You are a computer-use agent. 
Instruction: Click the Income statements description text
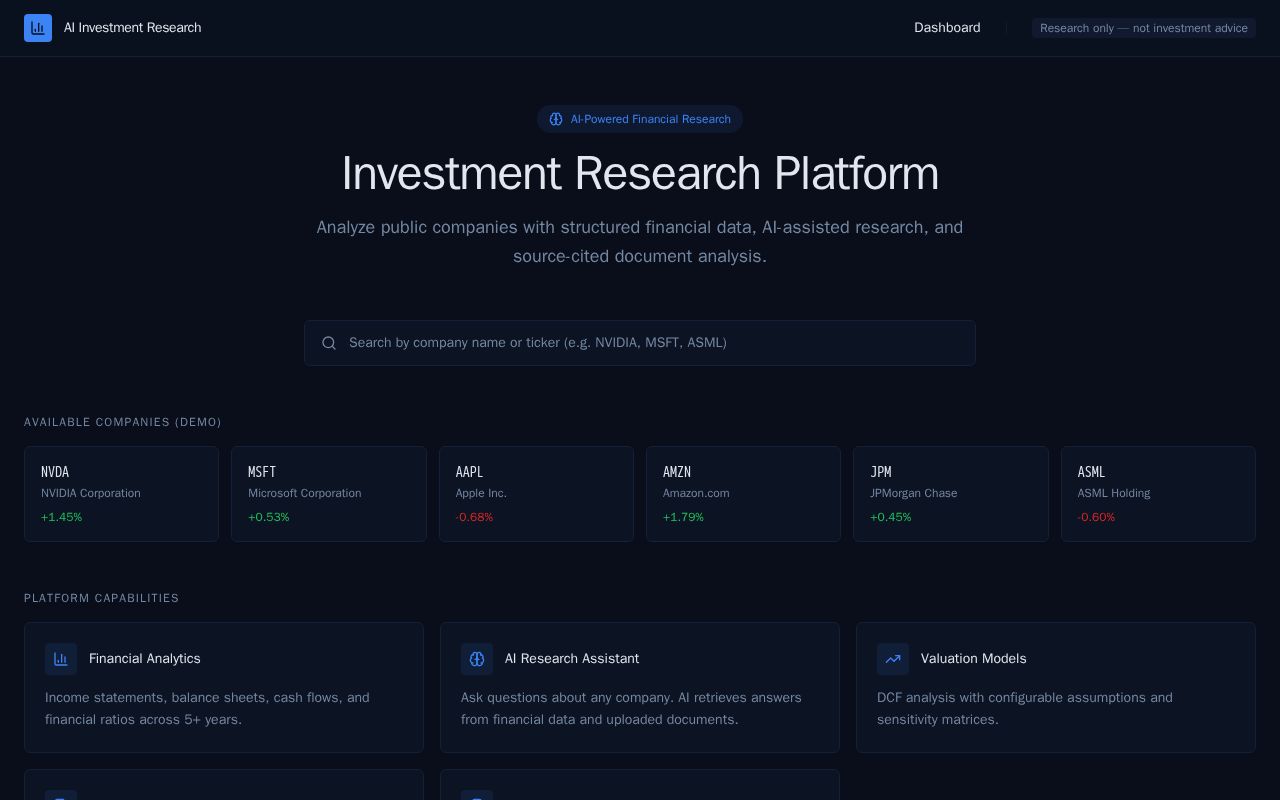[x=207, y=709]
